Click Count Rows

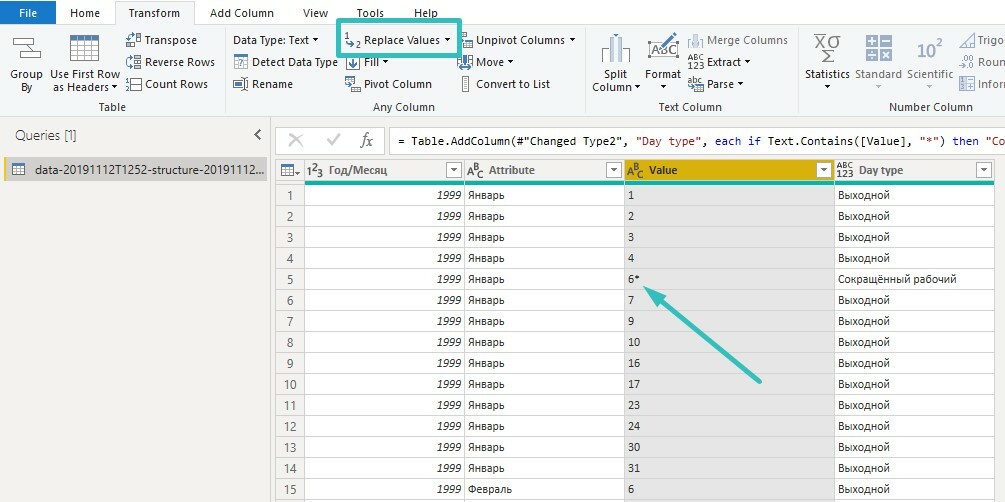click(x=167, y=84)
